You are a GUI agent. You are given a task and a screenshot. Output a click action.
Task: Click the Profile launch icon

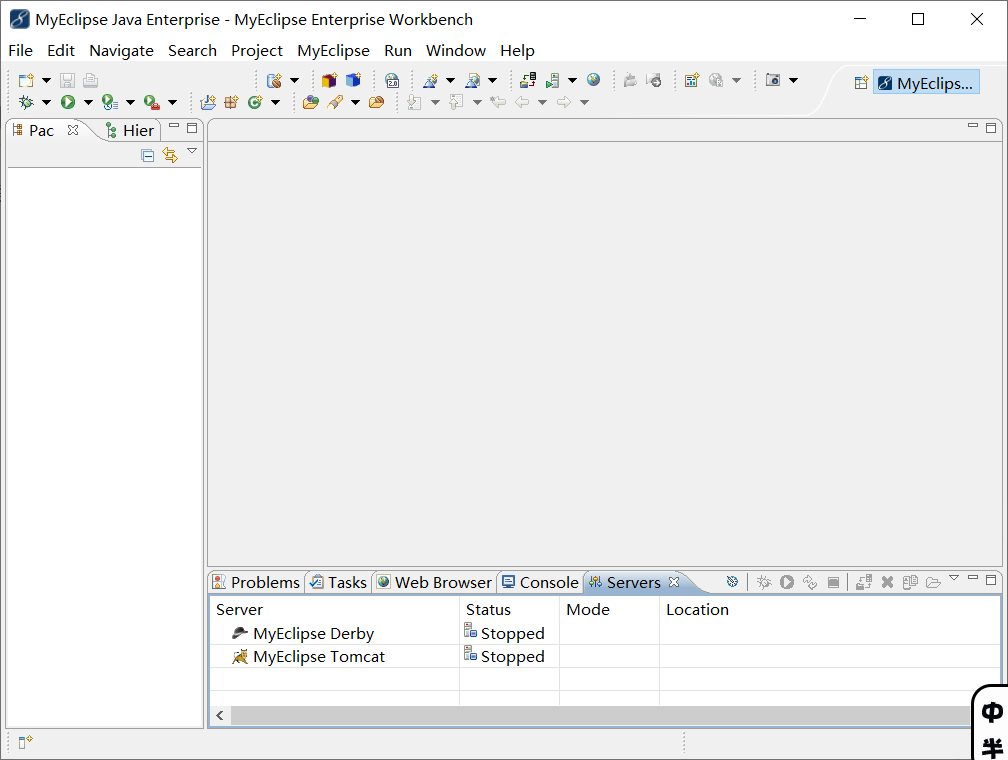[x=110, y=102]
